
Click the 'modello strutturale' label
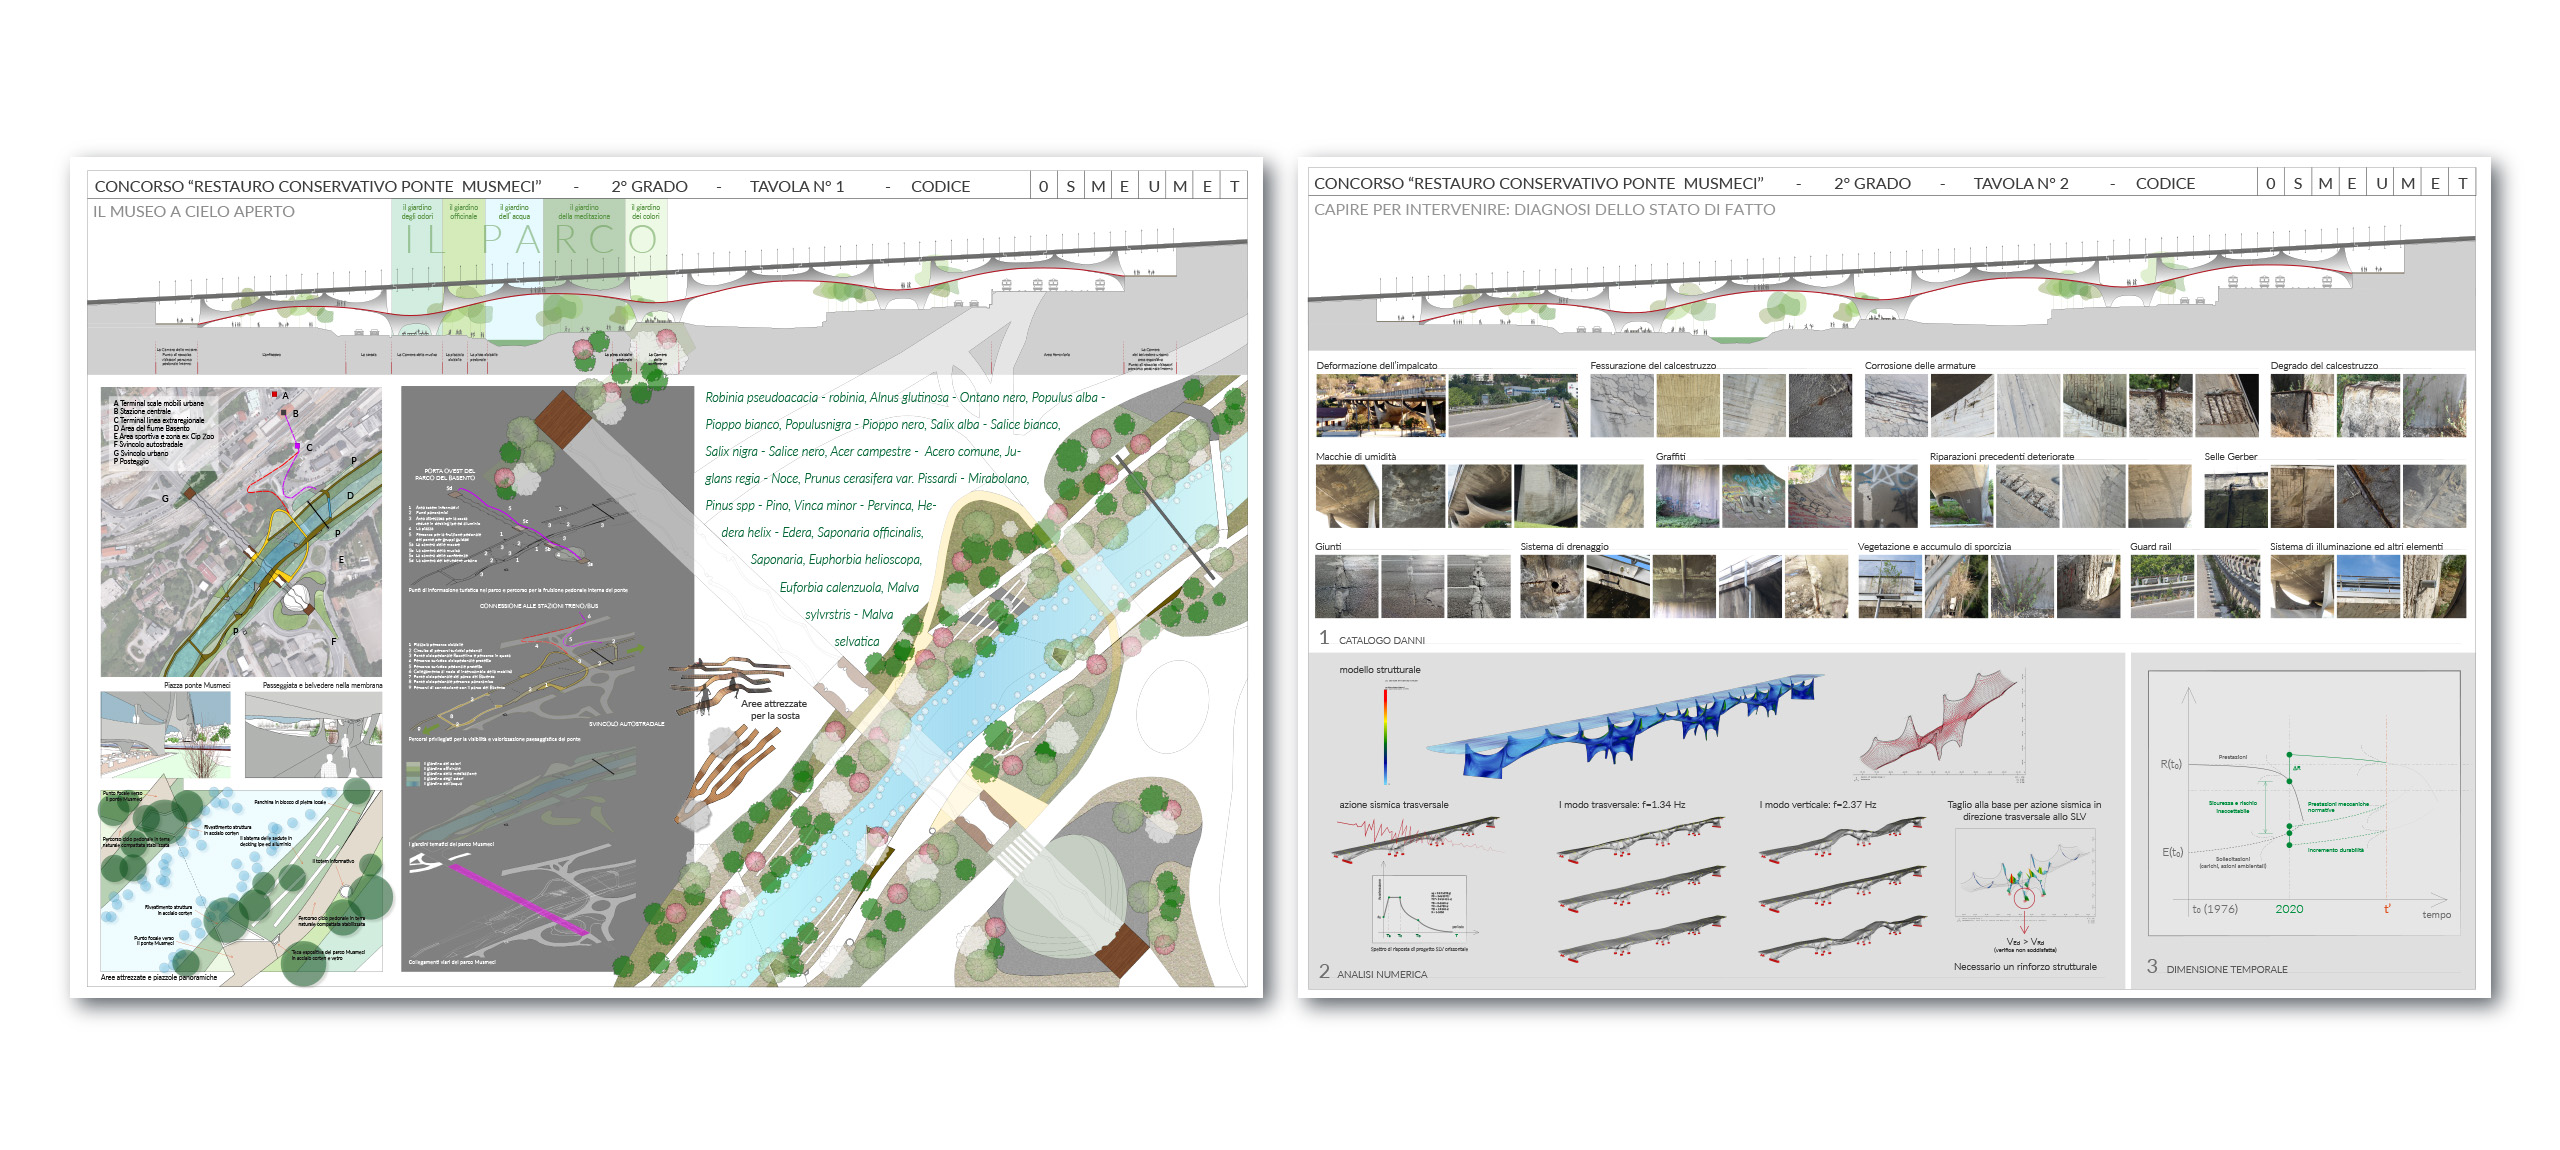(1379, 669)
